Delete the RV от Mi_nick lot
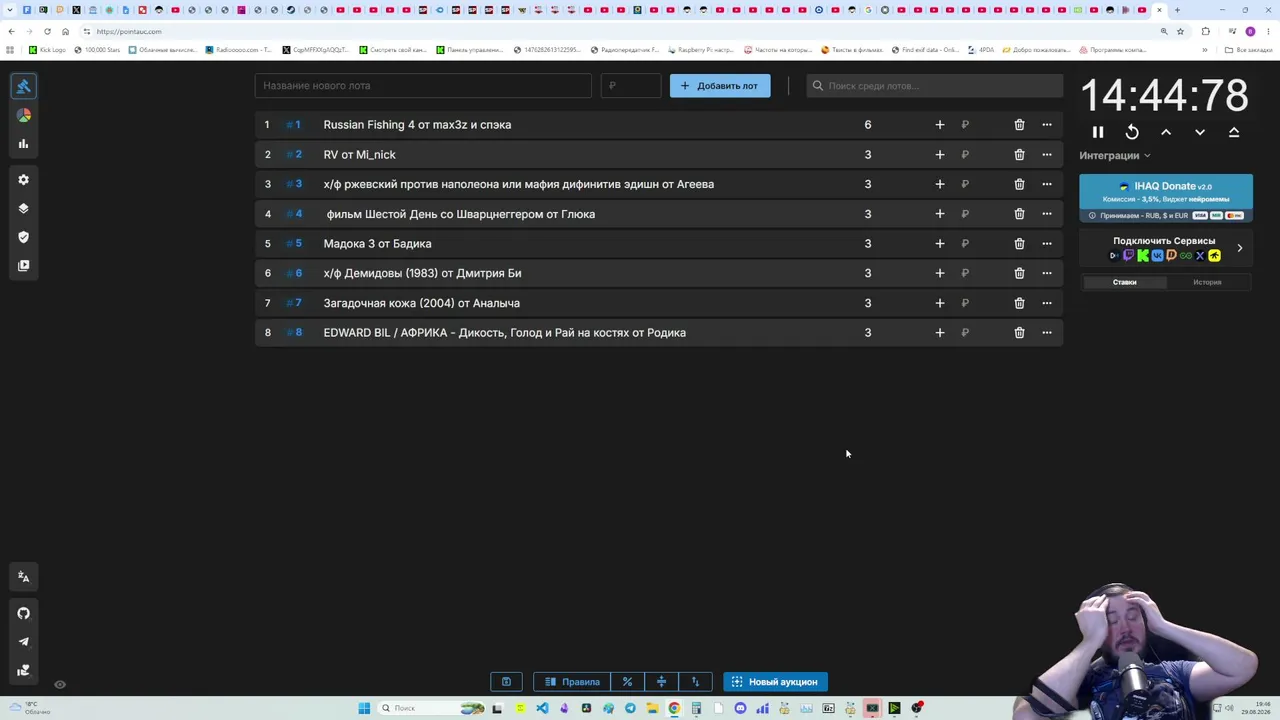This screenshot has height=720, width=1280. click(1019, 155)
